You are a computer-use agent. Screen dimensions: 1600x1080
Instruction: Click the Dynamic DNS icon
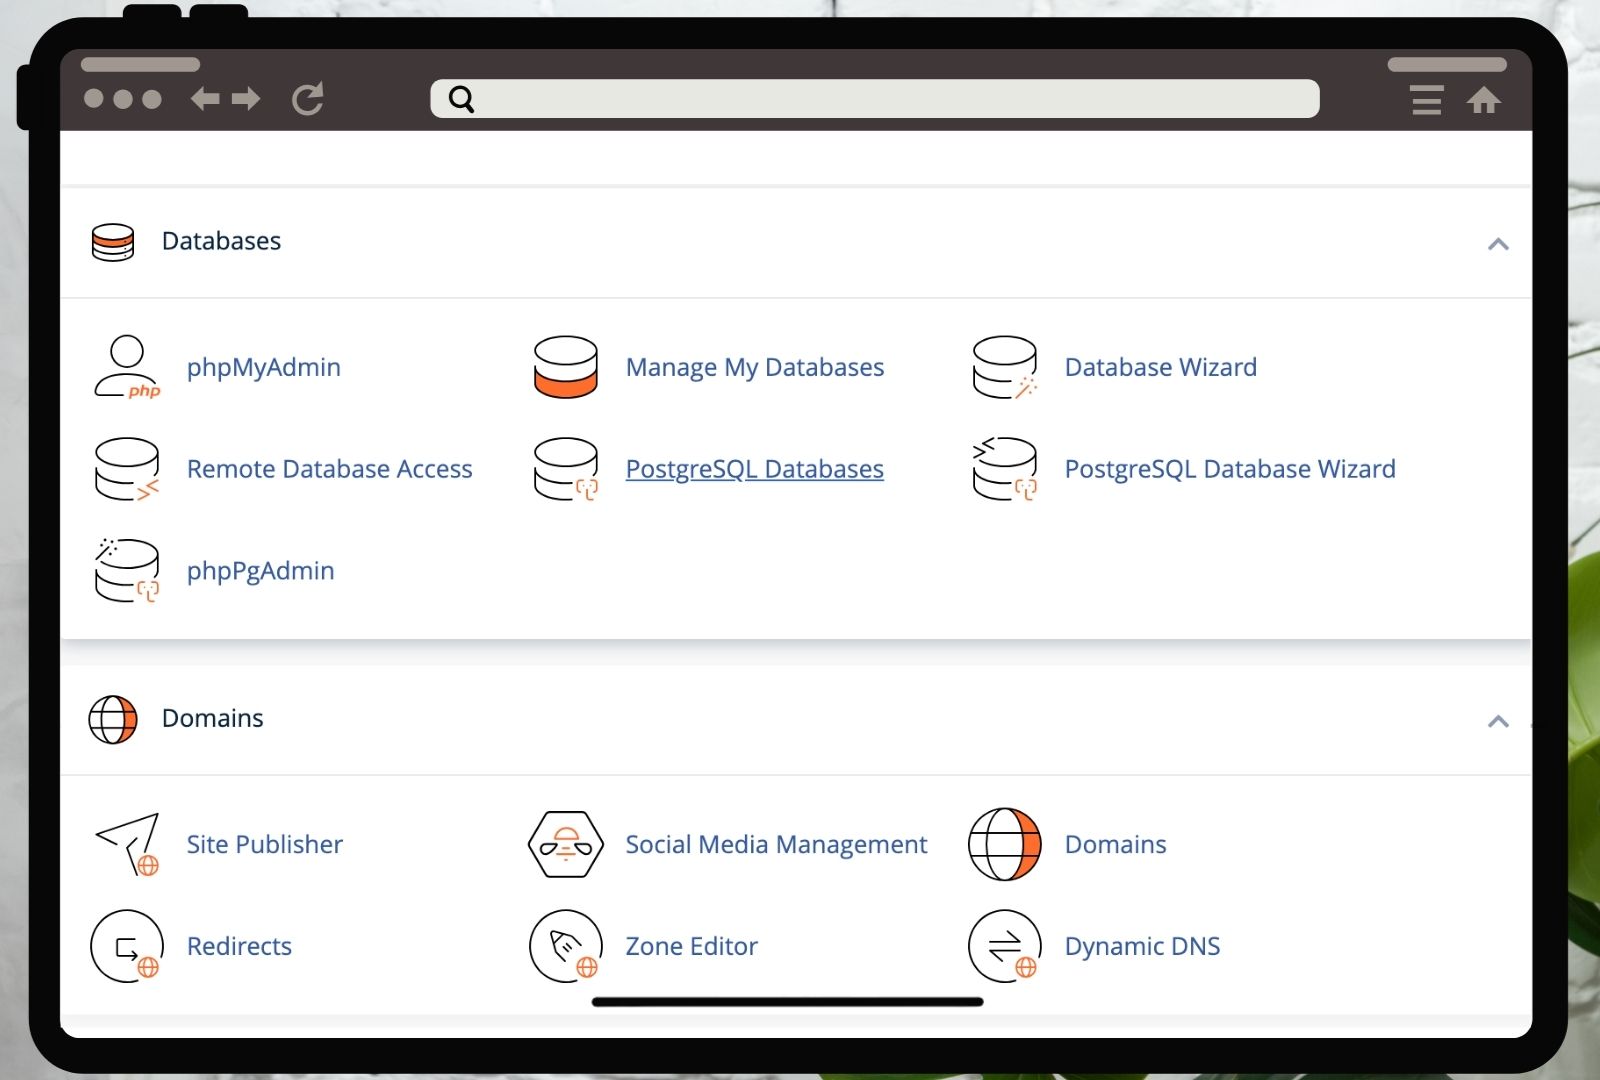[x=1005, y=946]
